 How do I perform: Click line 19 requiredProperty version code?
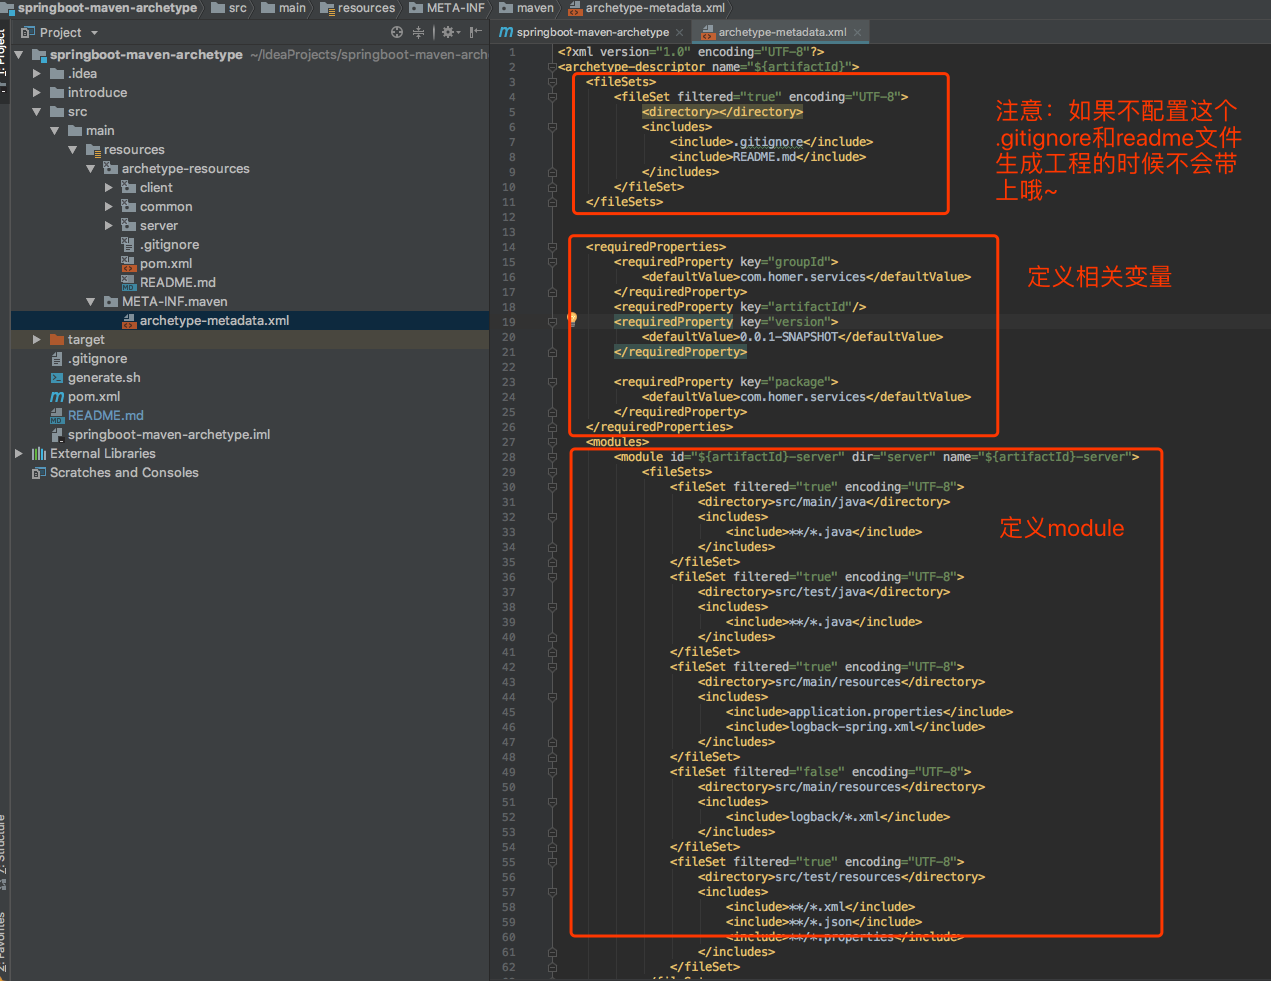(726, 322)
